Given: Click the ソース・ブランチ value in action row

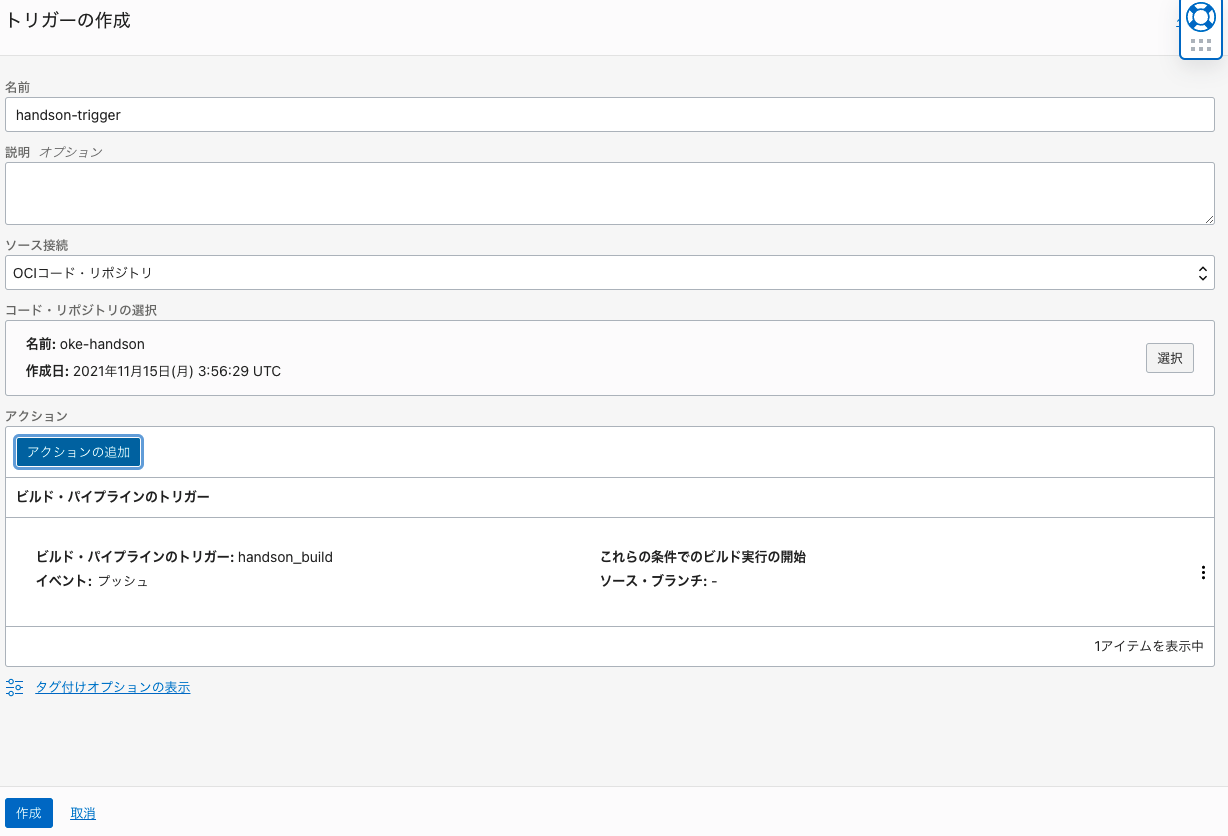Looking at the screenshot, I should tap(713, 581).
